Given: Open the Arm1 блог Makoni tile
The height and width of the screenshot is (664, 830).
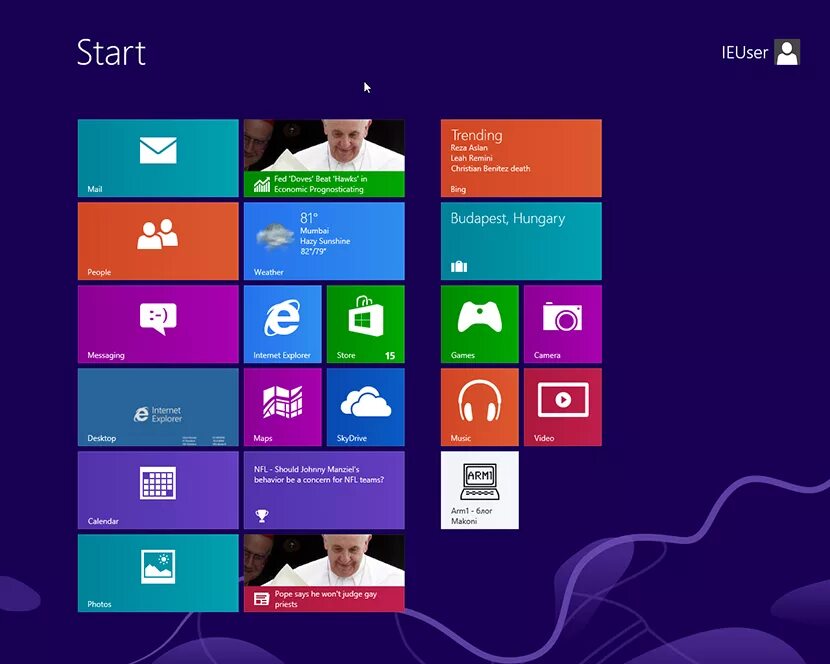Looking at the screenshot, I should (480, 490).
